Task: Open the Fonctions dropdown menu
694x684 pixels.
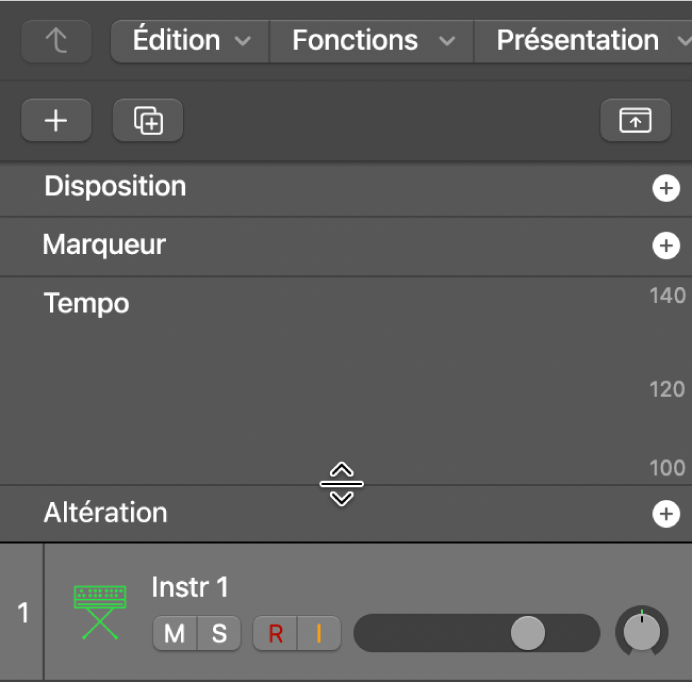Action: point(371,41)
